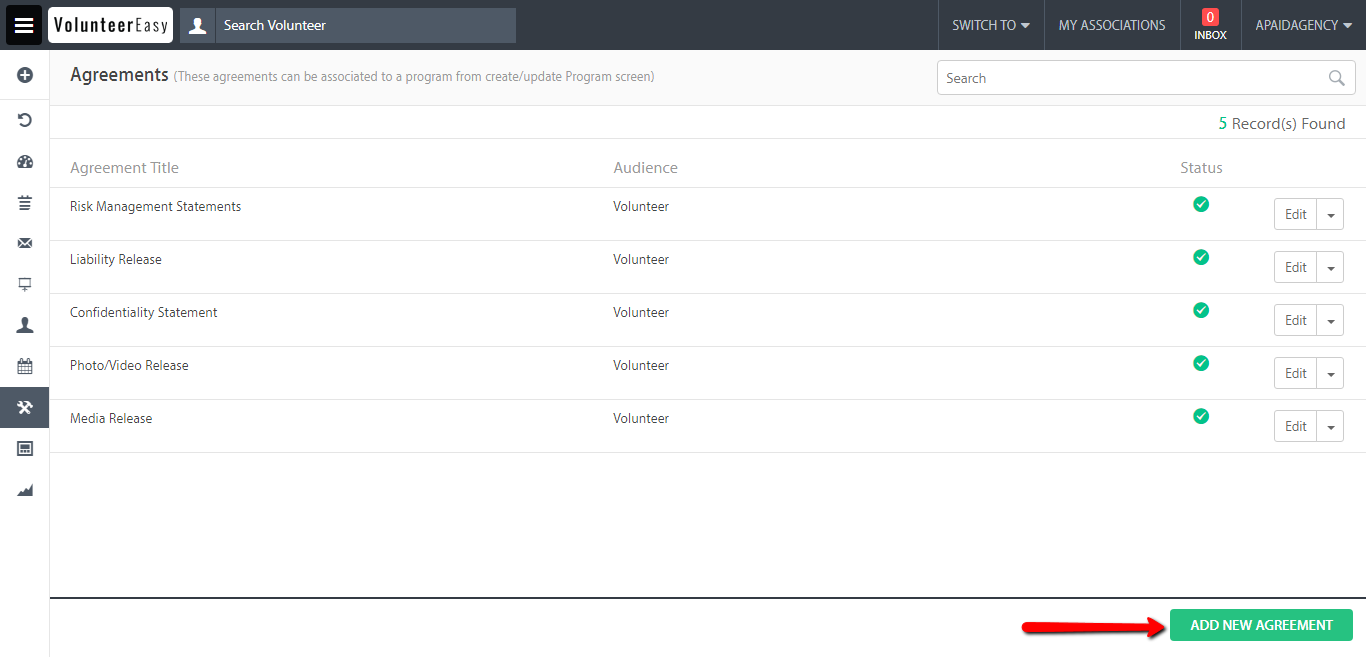Screen dimensions: 1366x657
Task: Sort by Agreement Title column header
Action: pos(124,168)
